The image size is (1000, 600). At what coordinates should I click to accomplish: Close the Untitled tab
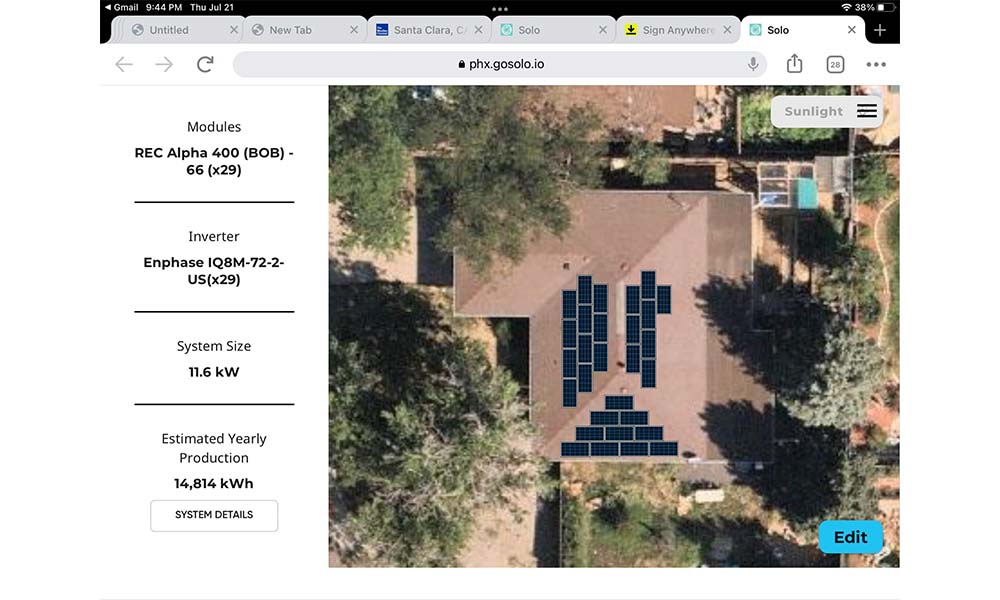click(234, 30)
